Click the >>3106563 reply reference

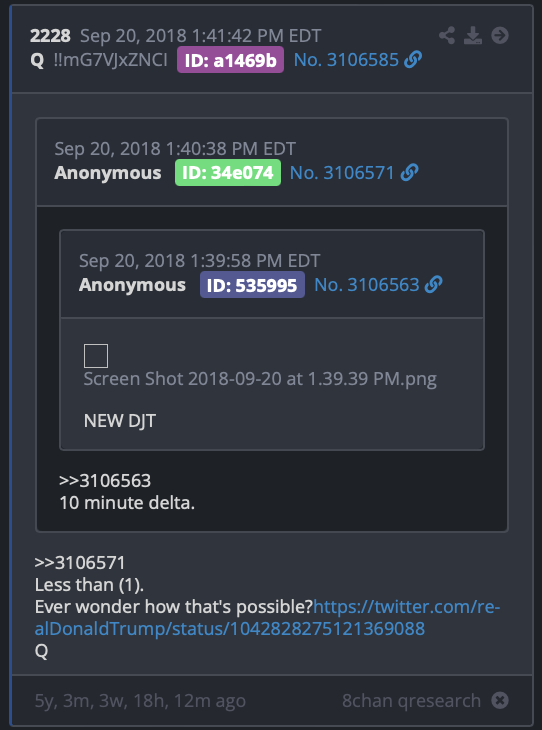coord(105,480)
